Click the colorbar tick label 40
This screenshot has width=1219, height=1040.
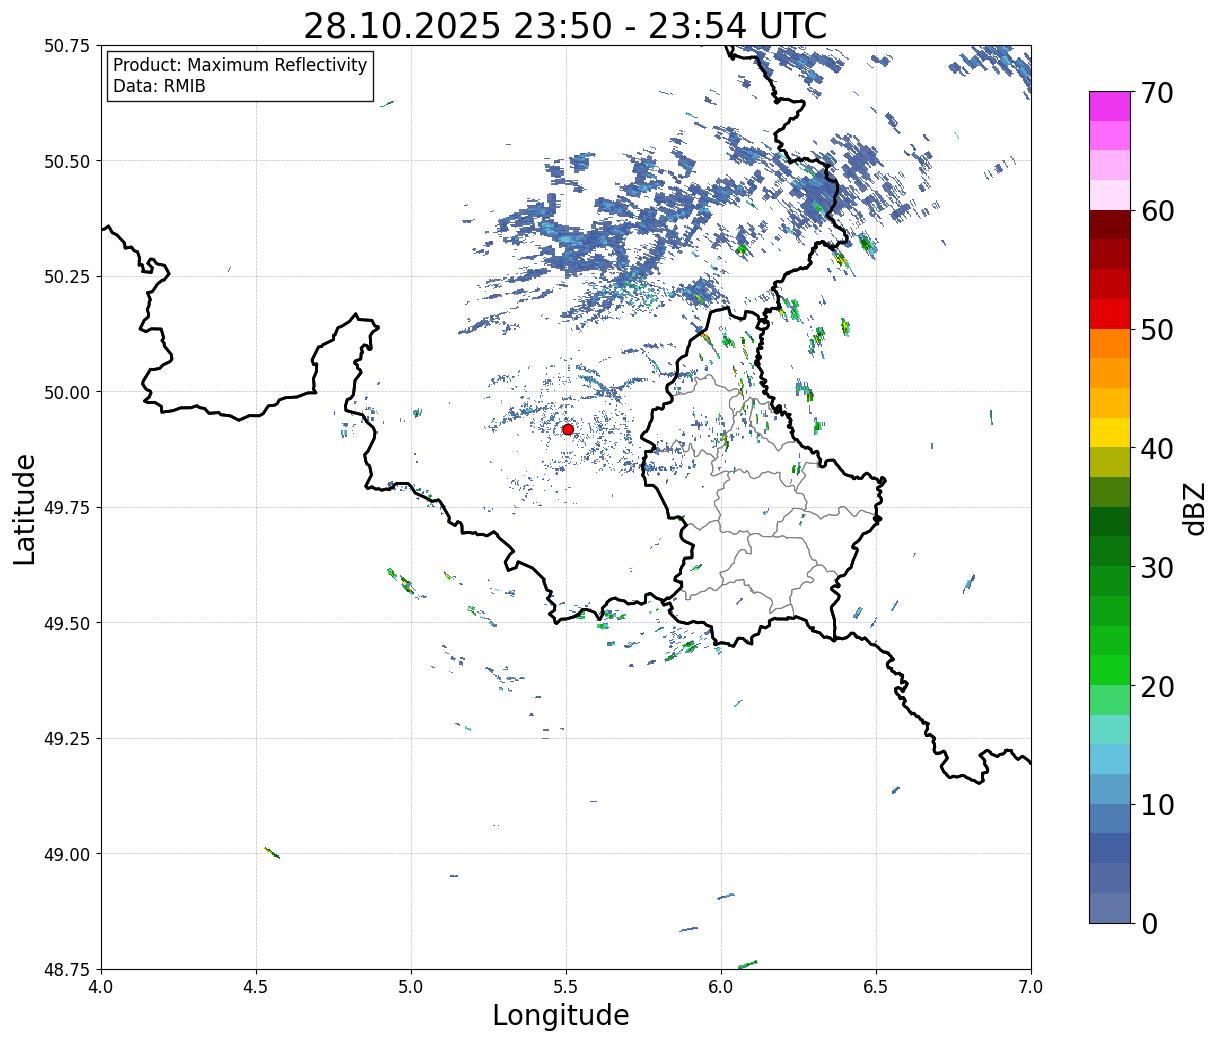click(x=1157, y=449)
